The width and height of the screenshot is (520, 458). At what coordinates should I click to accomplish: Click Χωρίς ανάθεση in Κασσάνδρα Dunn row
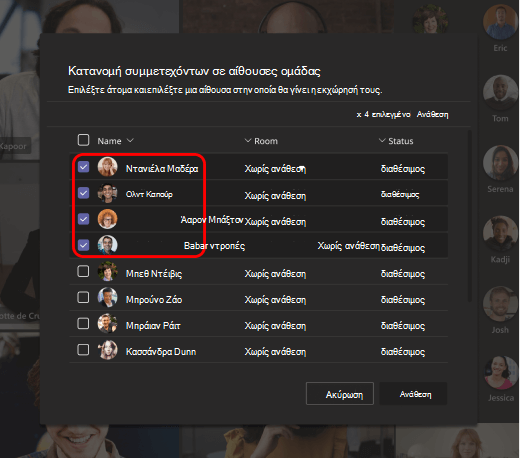tap(275, 352)
